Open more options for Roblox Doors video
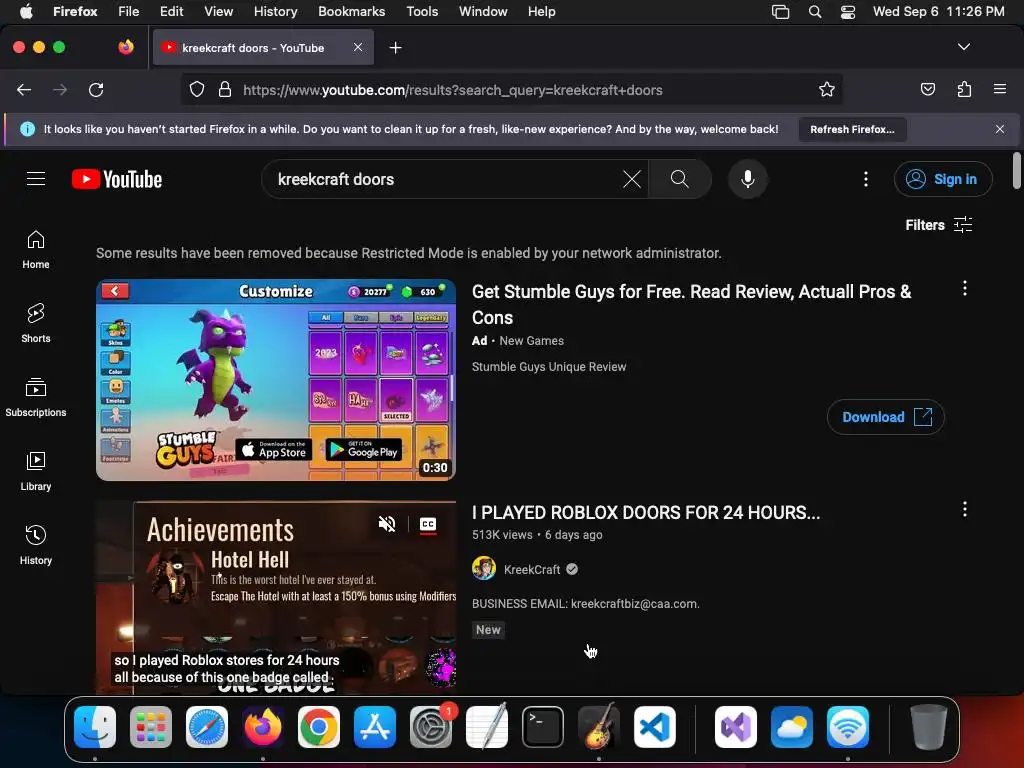This screenshot has height=768, width=1024. [x=965, y=509]
